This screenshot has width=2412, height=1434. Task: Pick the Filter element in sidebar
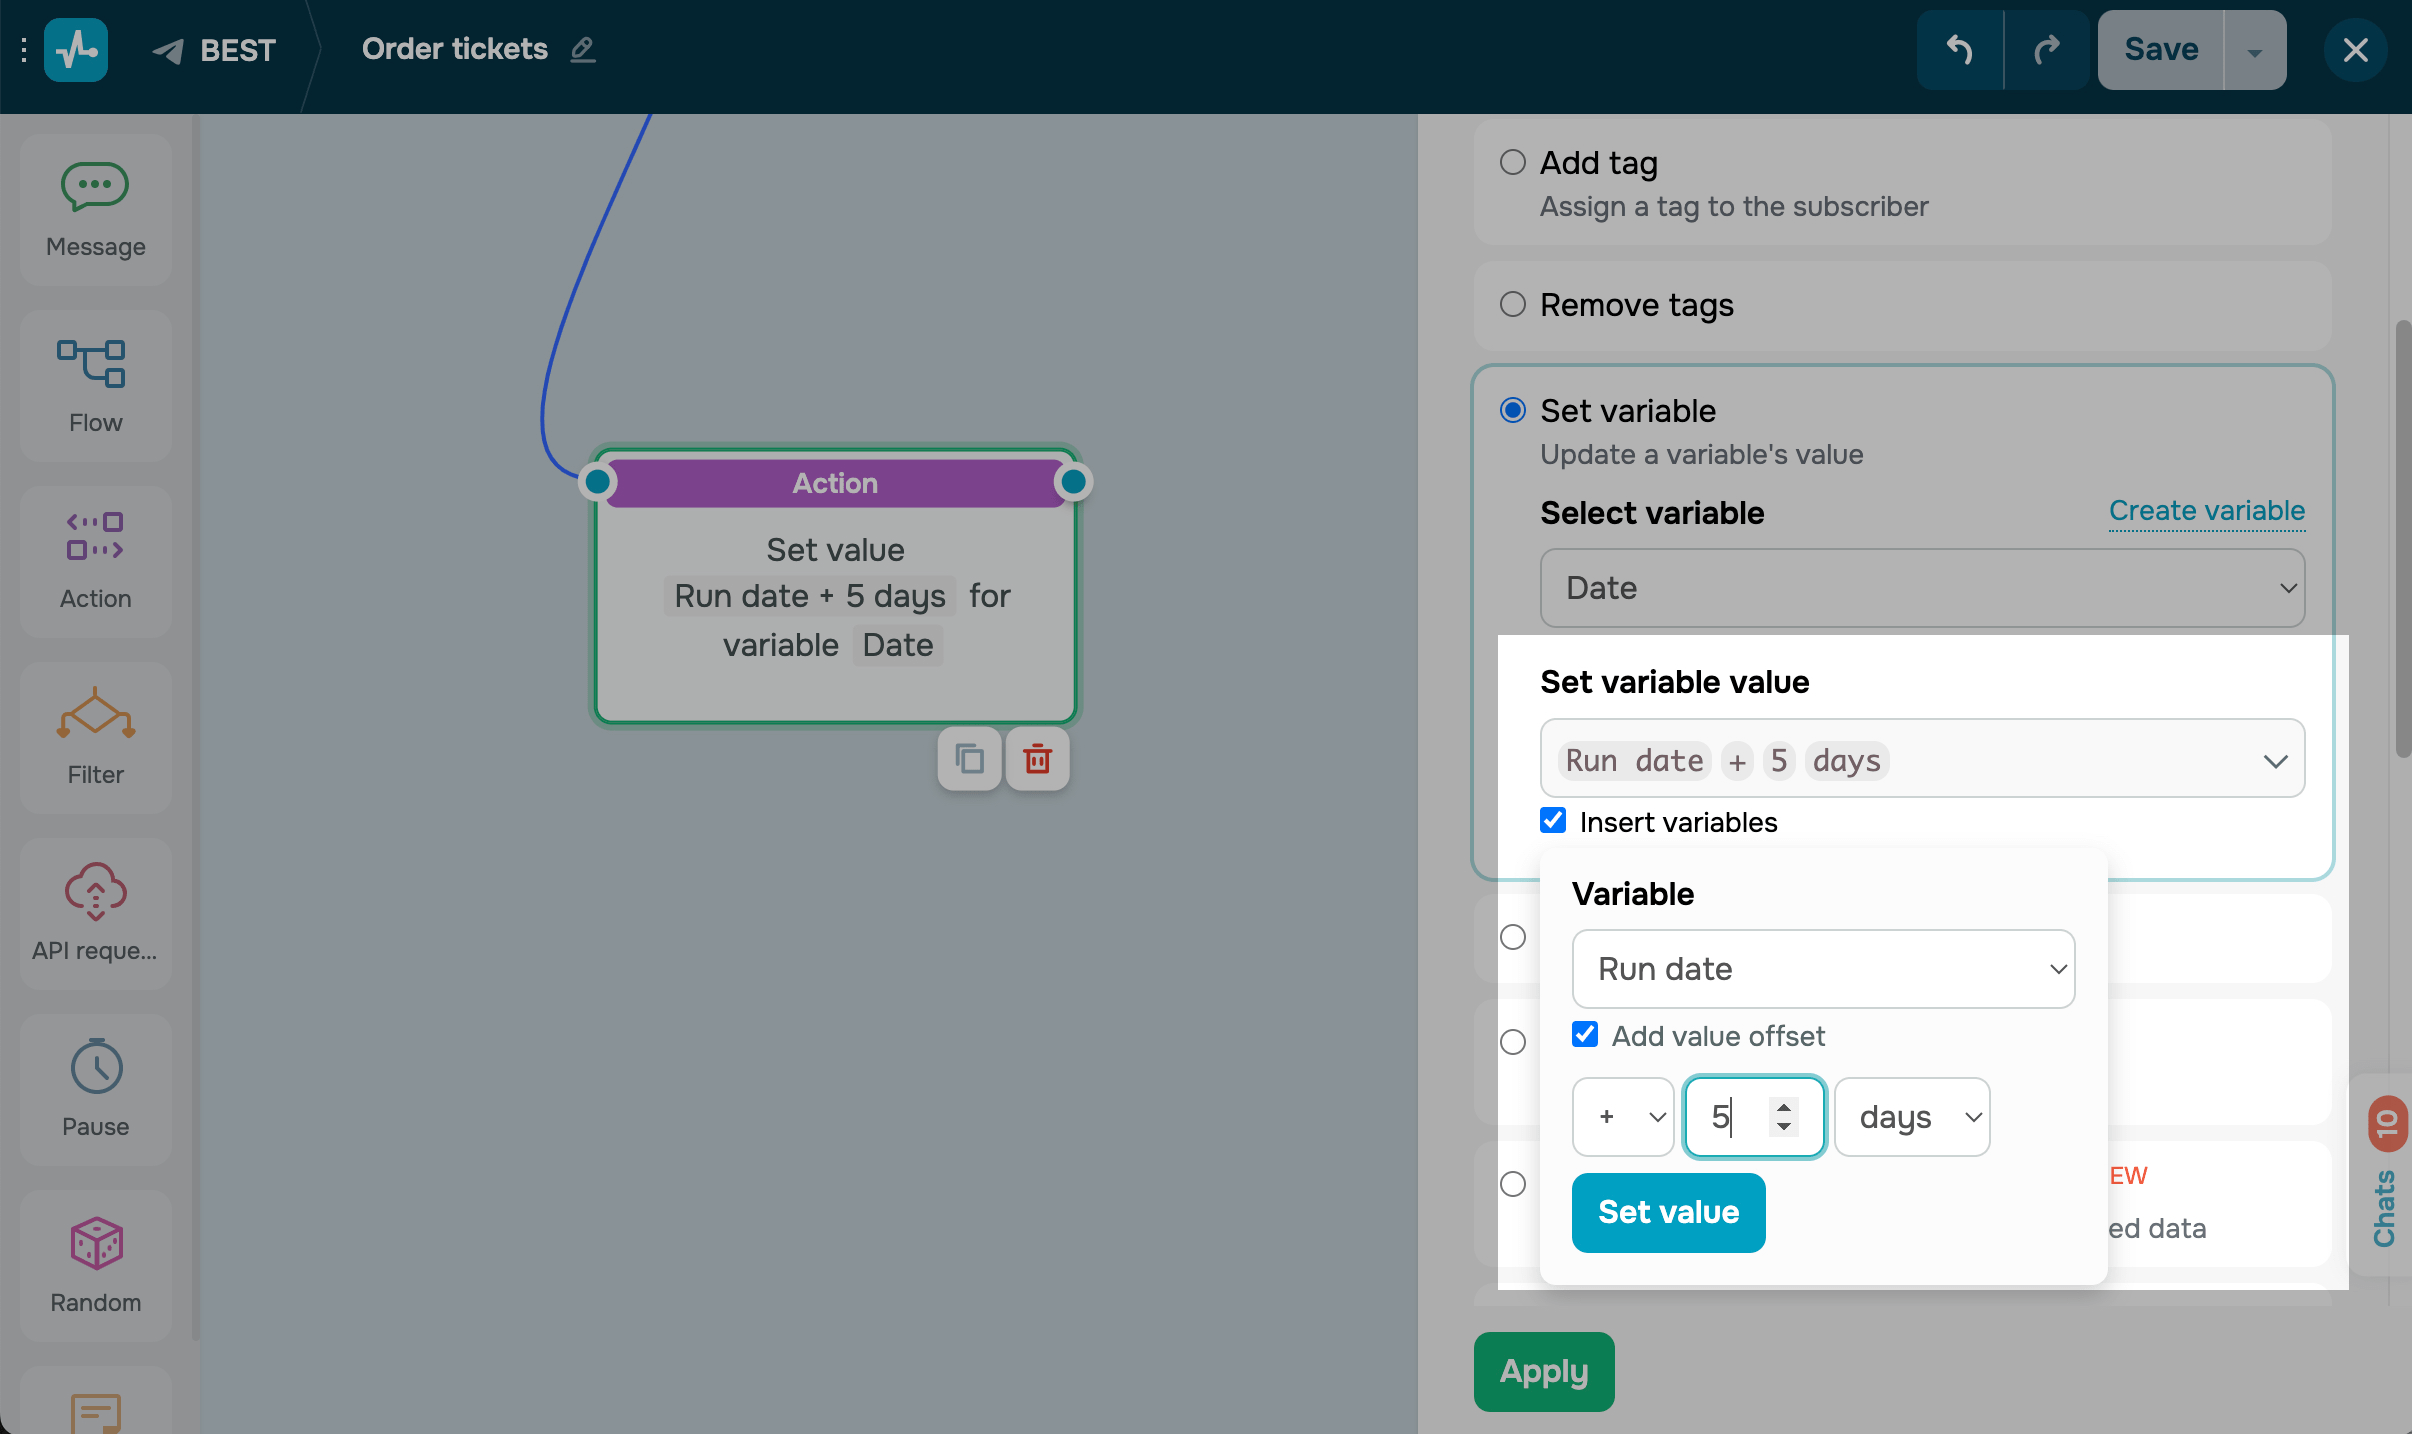click(95, 738)
